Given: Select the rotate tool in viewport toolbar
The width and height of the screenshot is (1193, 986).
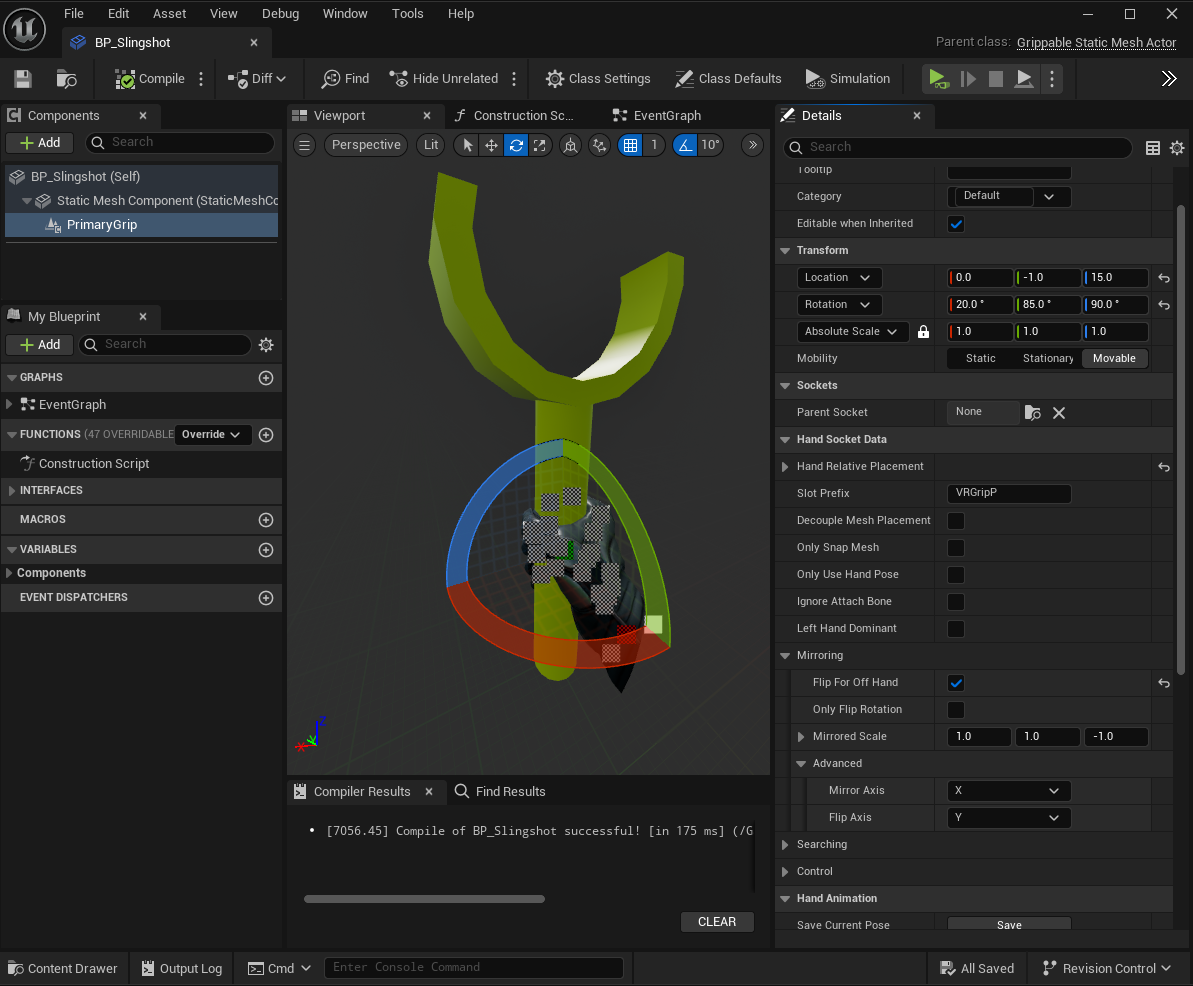Looking at the screenshot, I should (516, 145).
